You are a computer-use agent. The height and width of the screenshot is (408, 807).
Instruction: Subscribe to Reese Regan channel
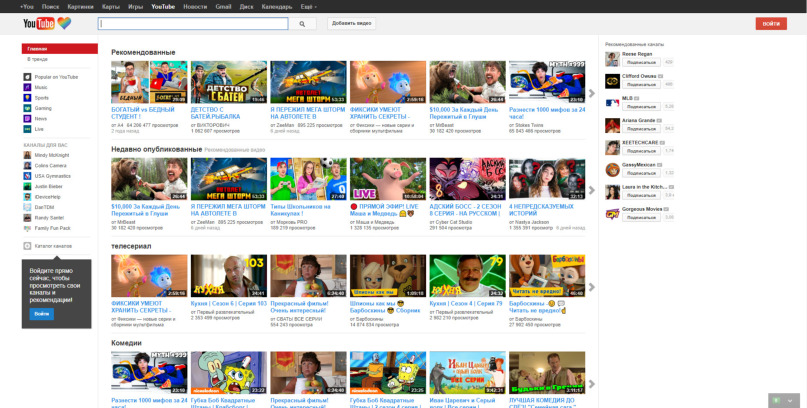tap(641, 62)
